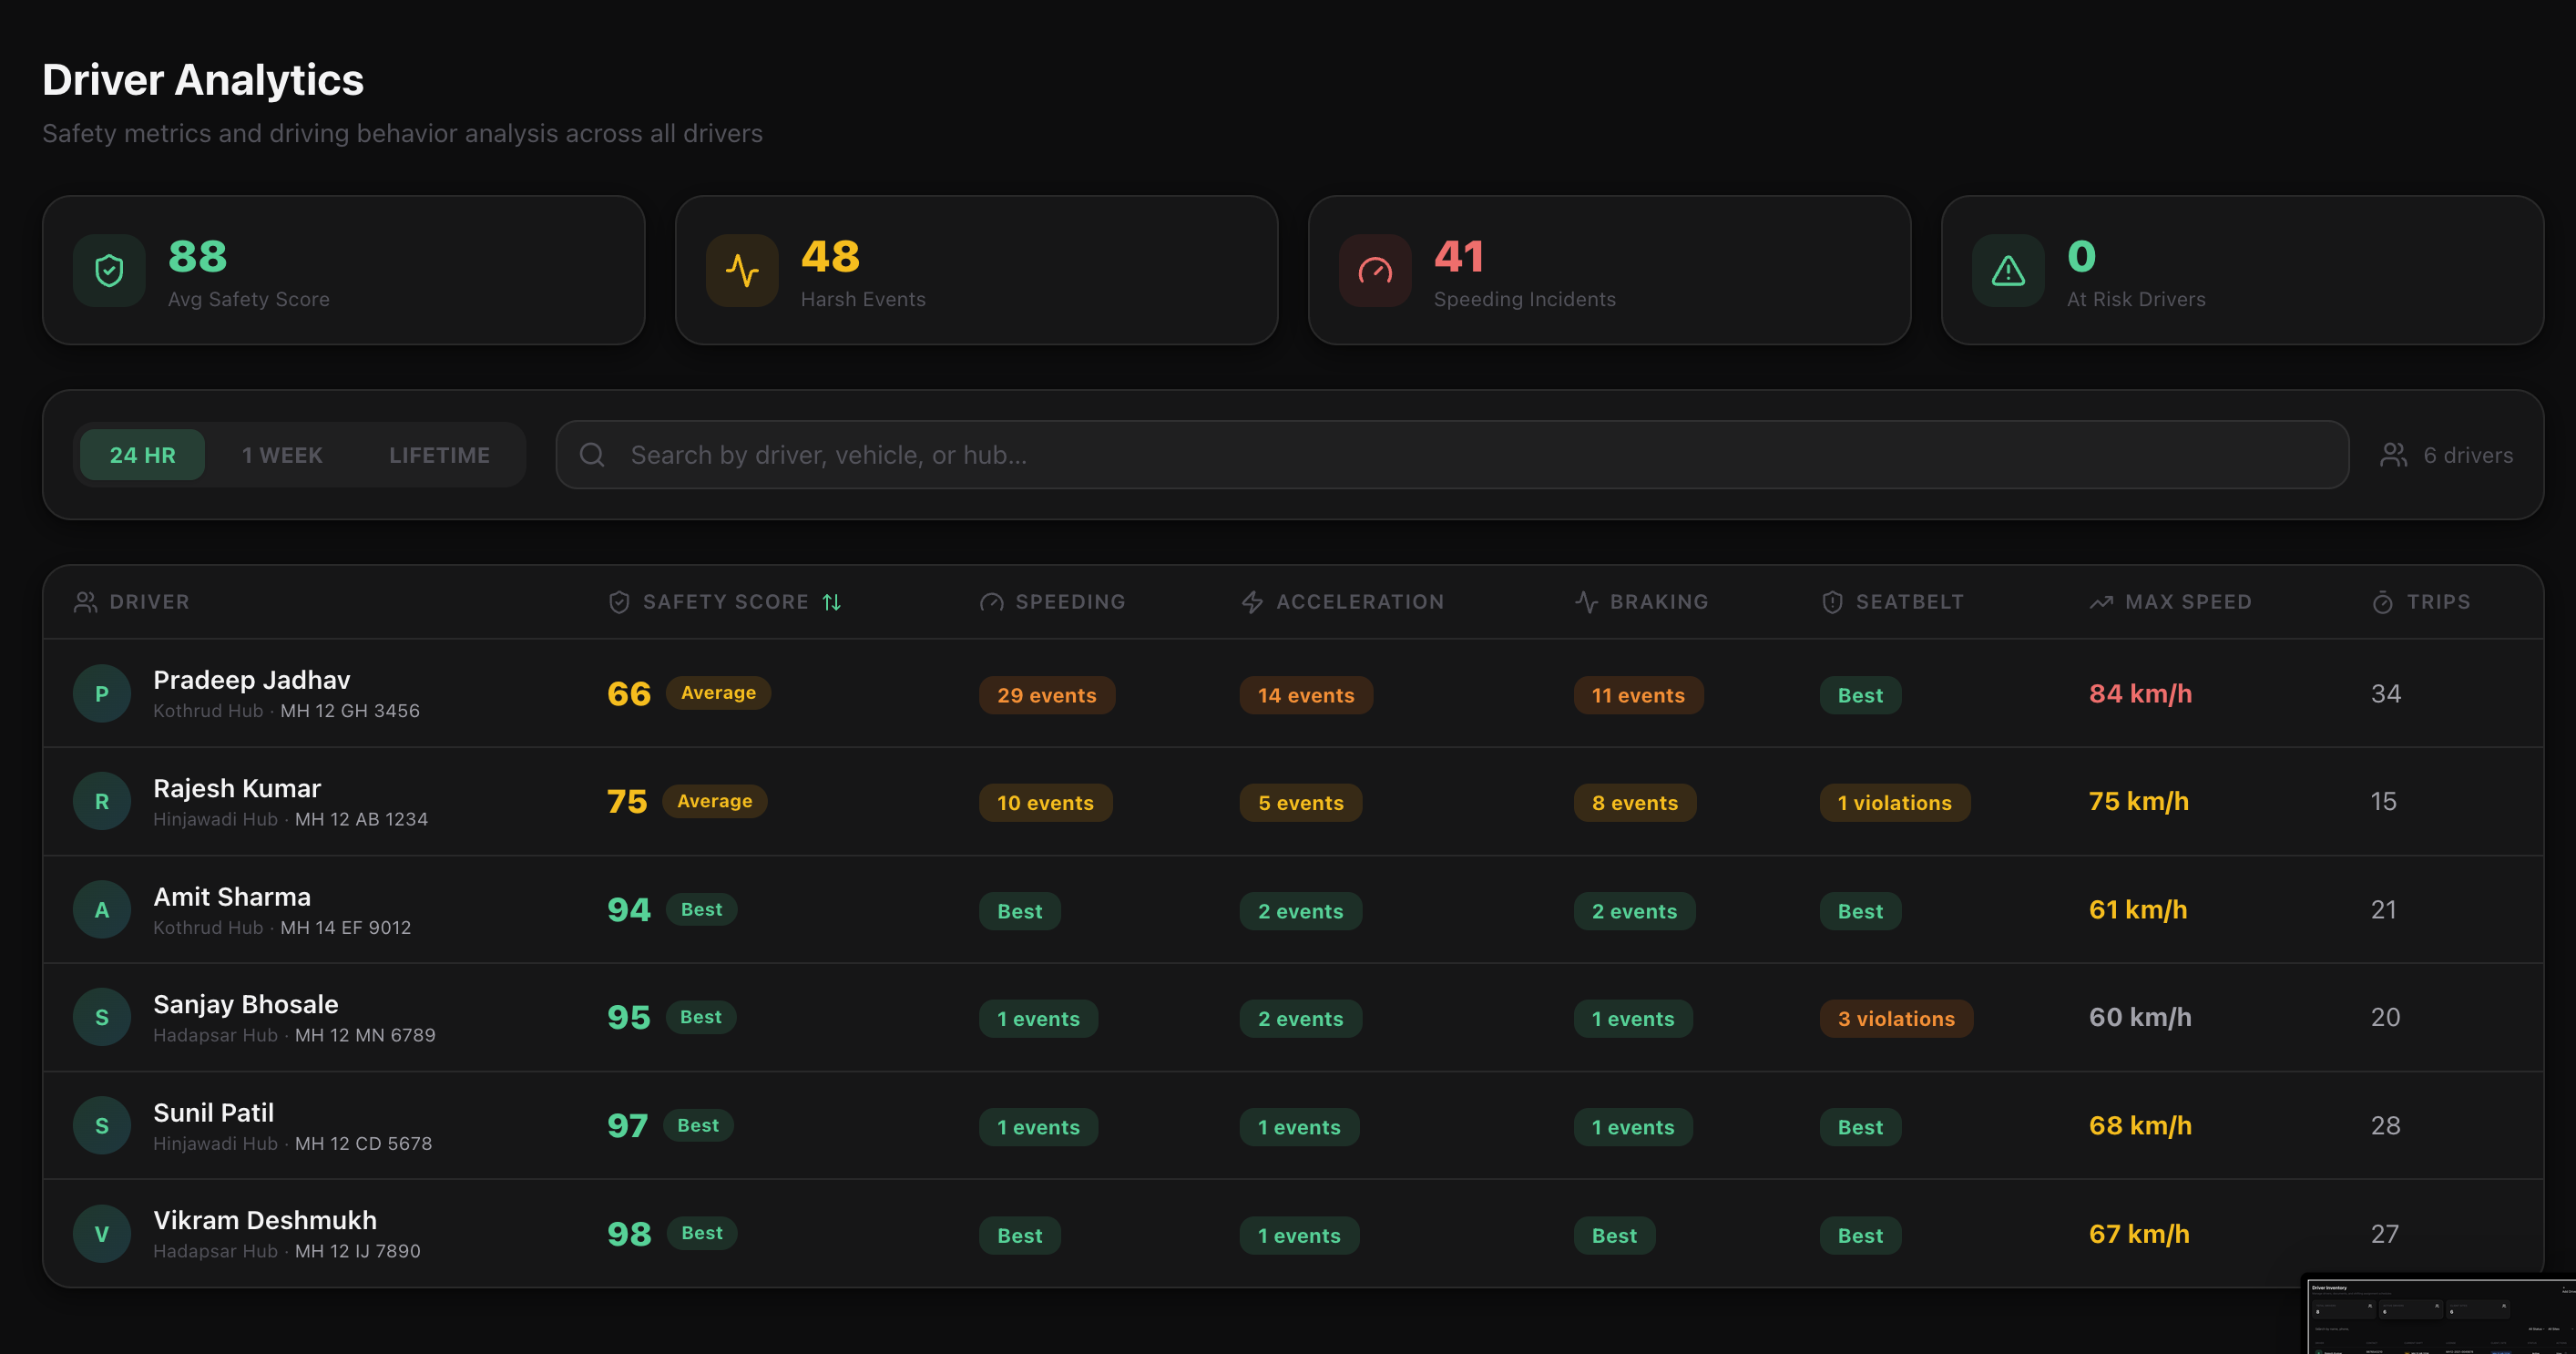Click the sort arrows next to Safety Score

(832, 602)
